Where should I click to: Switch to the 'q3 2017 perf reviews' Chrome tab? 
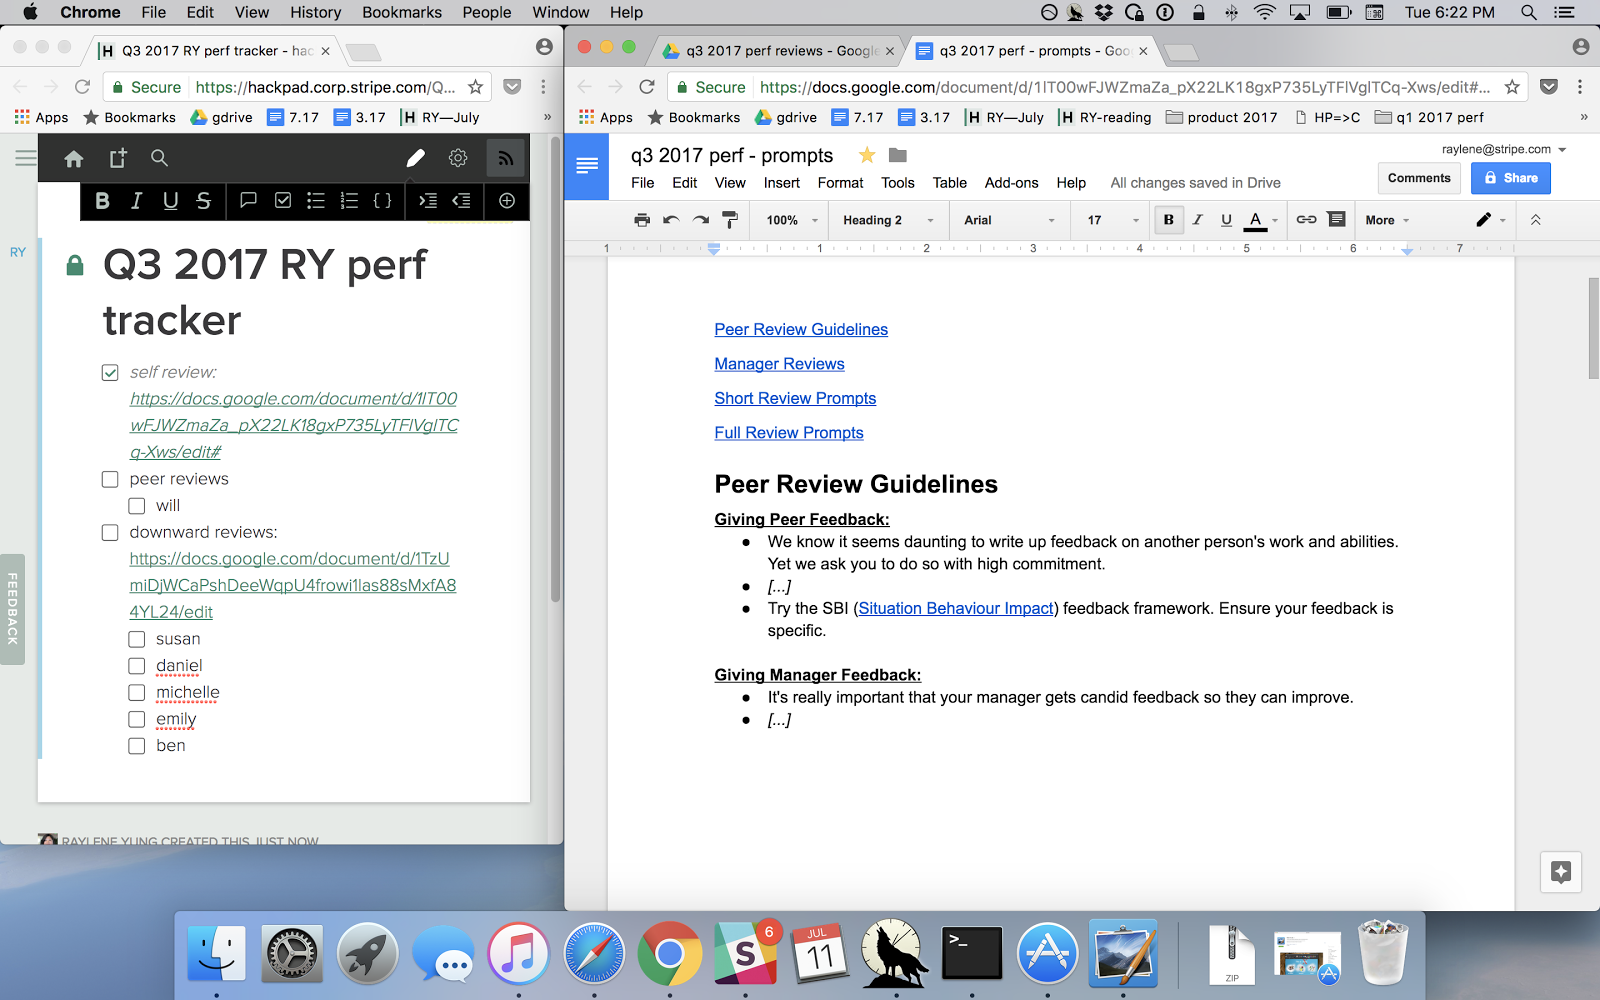coord(780,50)
